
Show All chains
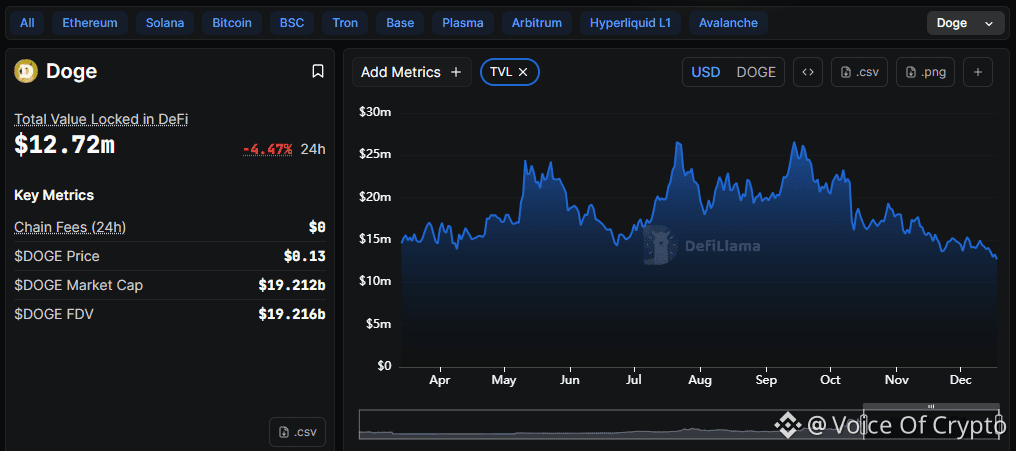pos(27,22)
